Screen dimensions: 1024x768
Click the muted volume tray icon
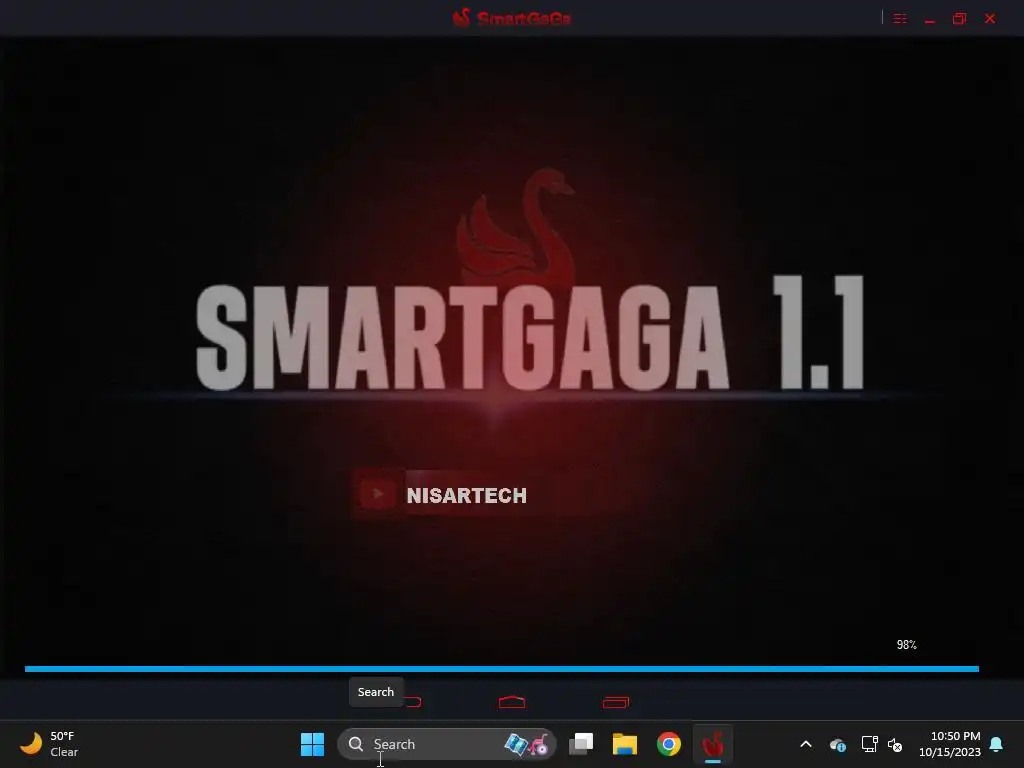point(895,744)
